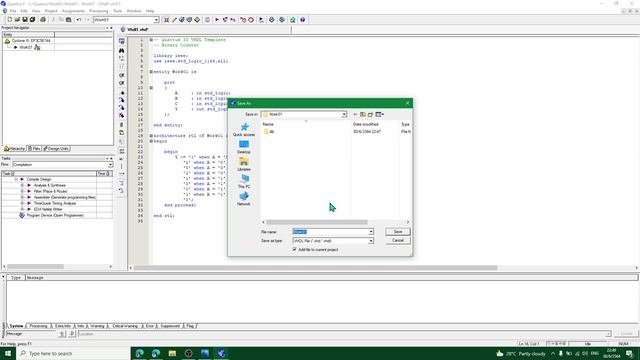The image size is (640, 360).
Task: Expand the TimeQuest Timing Analysis task
Action: [x=22, y=203]
